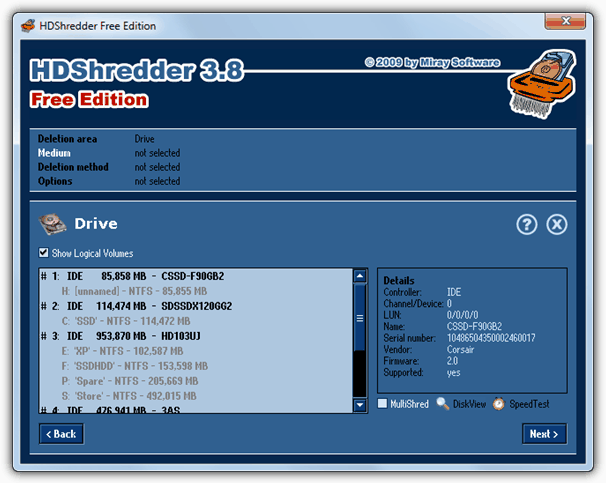Click the drive list scroll down arrow
The height and width of the screenshot is (483, 606).
[x=360, y=405]
